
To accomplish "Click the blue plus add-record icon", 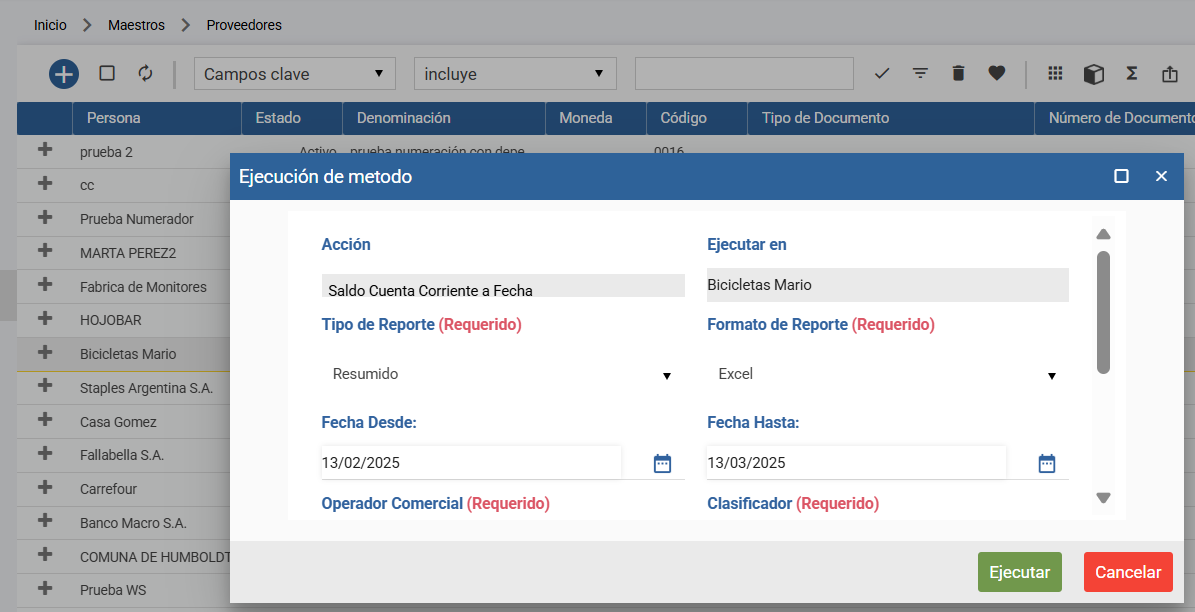I will pyautogui.click(x=64, y=74).
